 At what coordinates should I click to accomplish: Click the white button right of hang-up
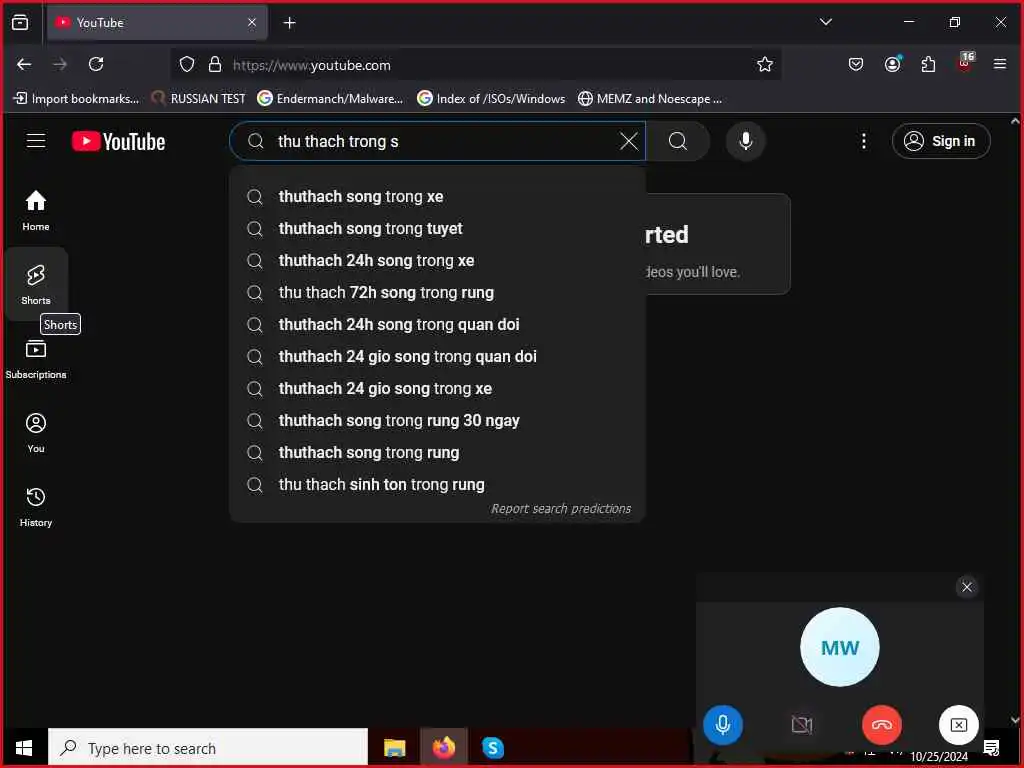[x=958, y=725]
